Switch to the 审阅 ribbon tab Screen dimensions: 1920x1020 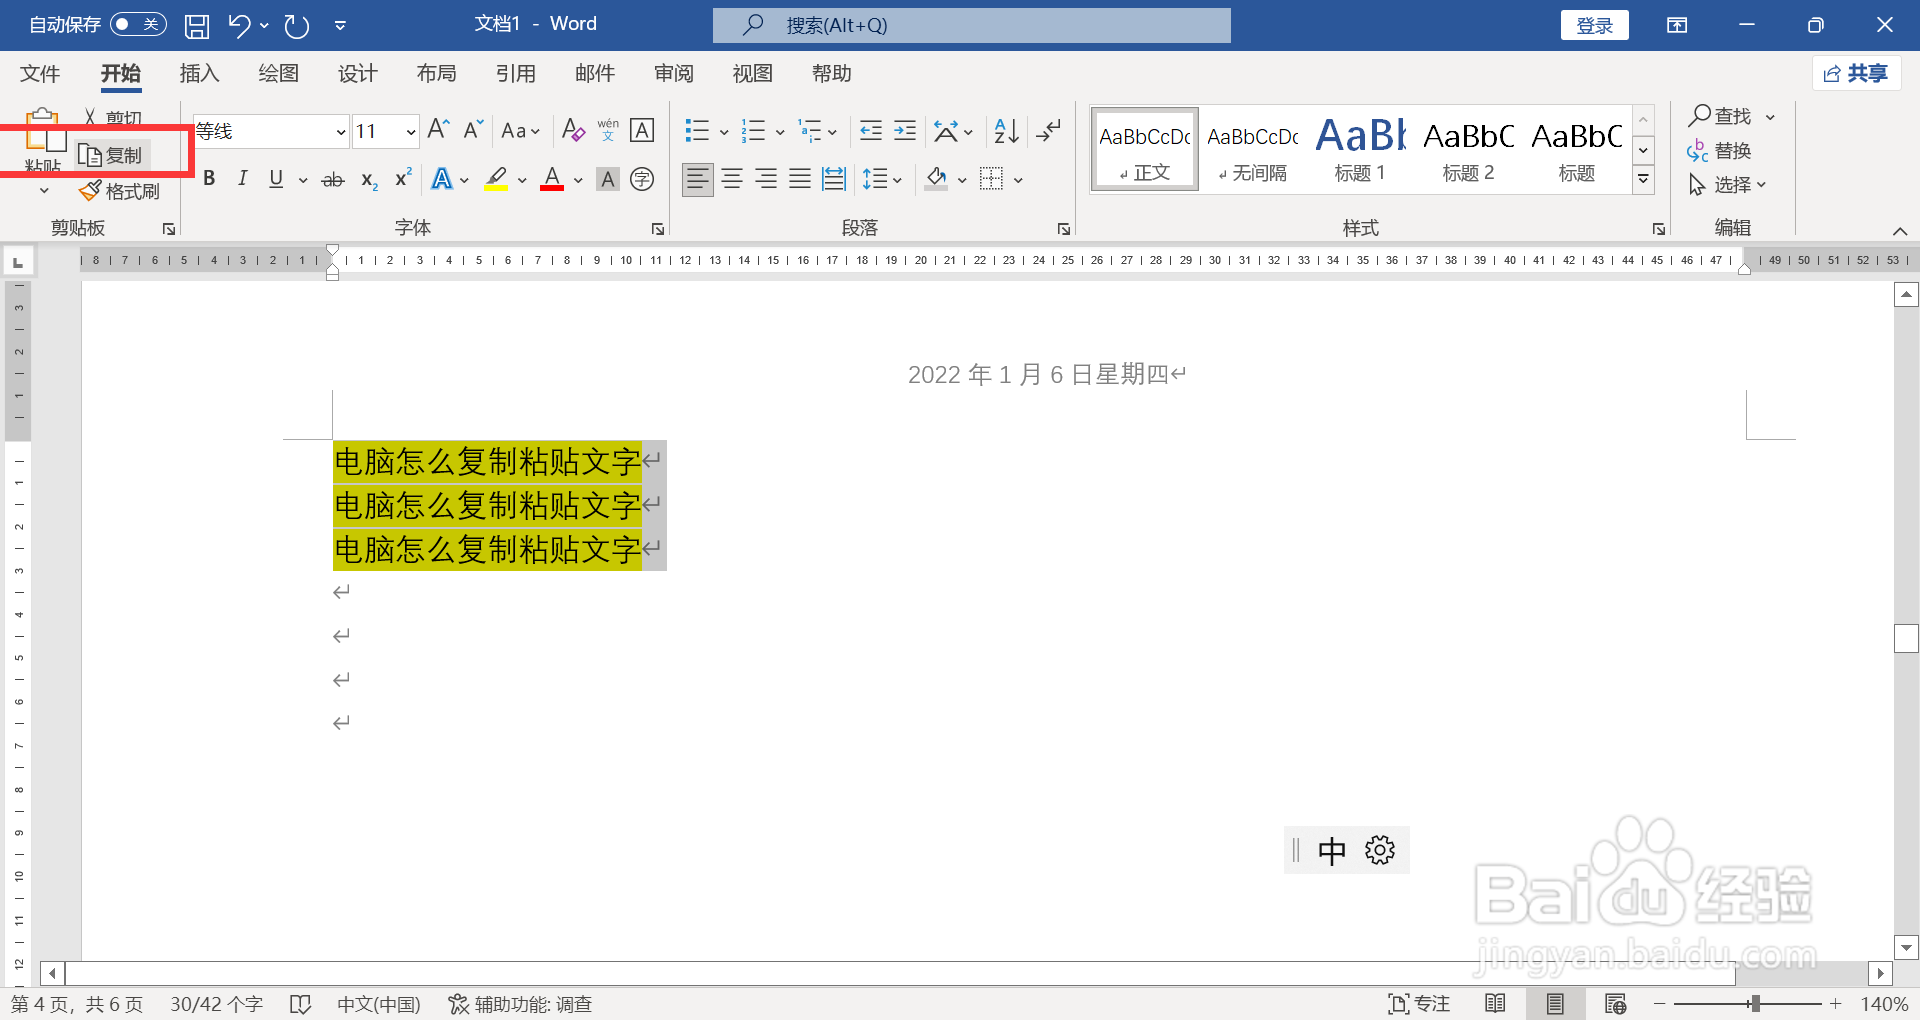674,73
